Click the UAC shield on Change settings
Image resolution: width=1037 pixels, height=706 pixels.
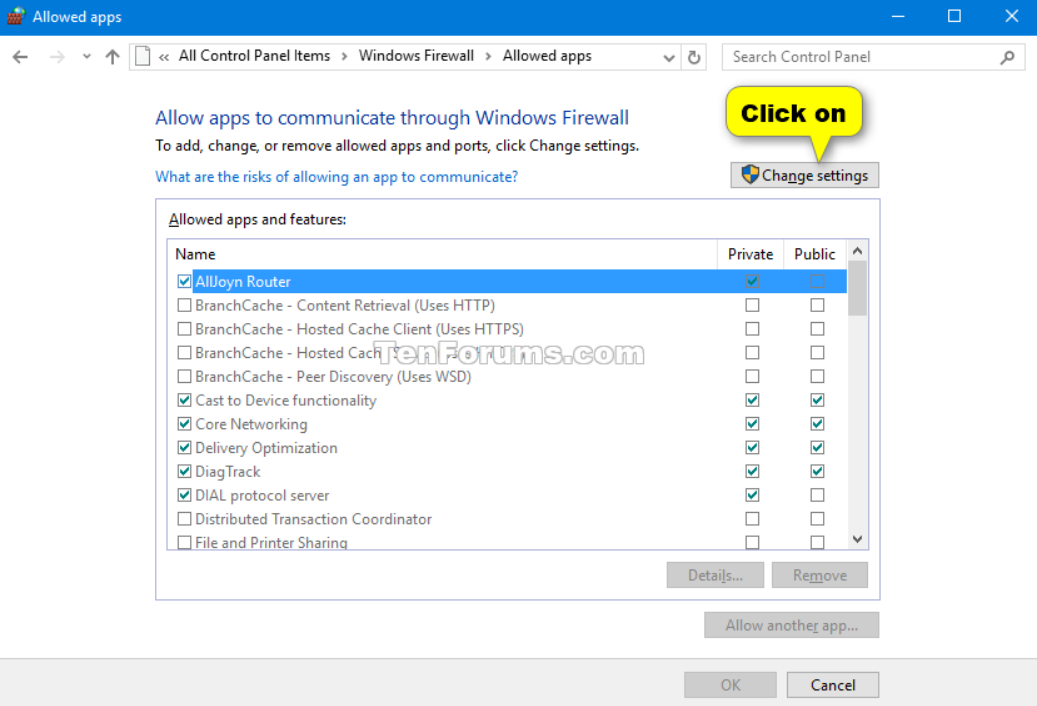[x=748, y=175]
